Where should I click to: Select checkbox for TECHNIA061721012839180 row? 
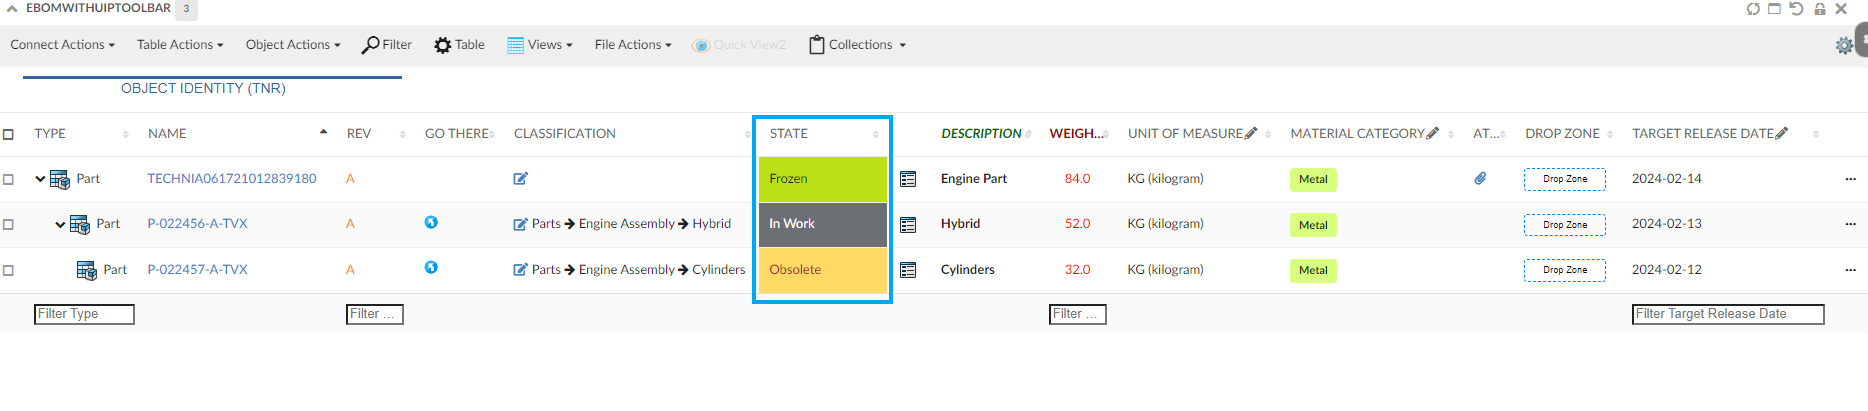[x=9, y=179]
